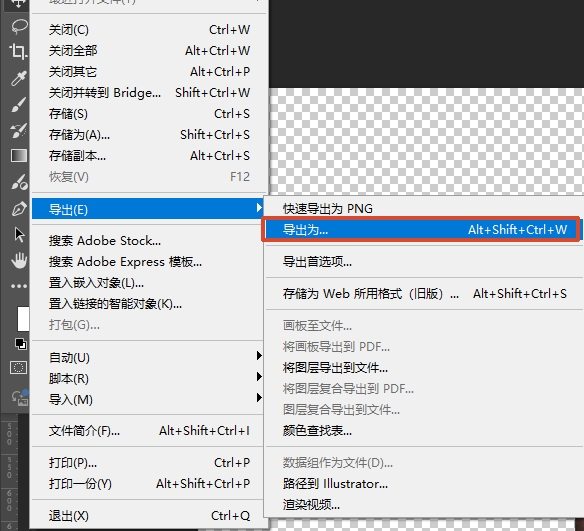The width and height of the screenshot is (584, 531).
Task: Click 画板至文件... submenu item
Action: (424, 326)
